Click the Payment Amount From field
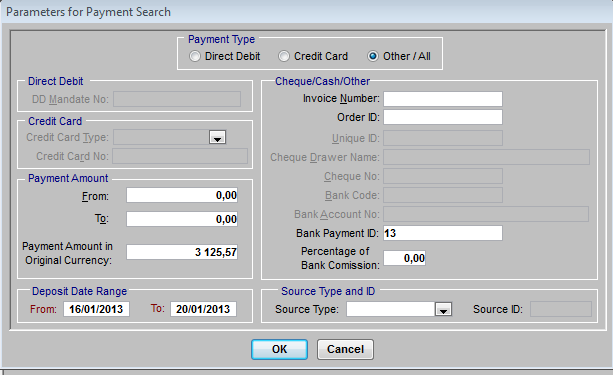 click(x=182, y=195)
